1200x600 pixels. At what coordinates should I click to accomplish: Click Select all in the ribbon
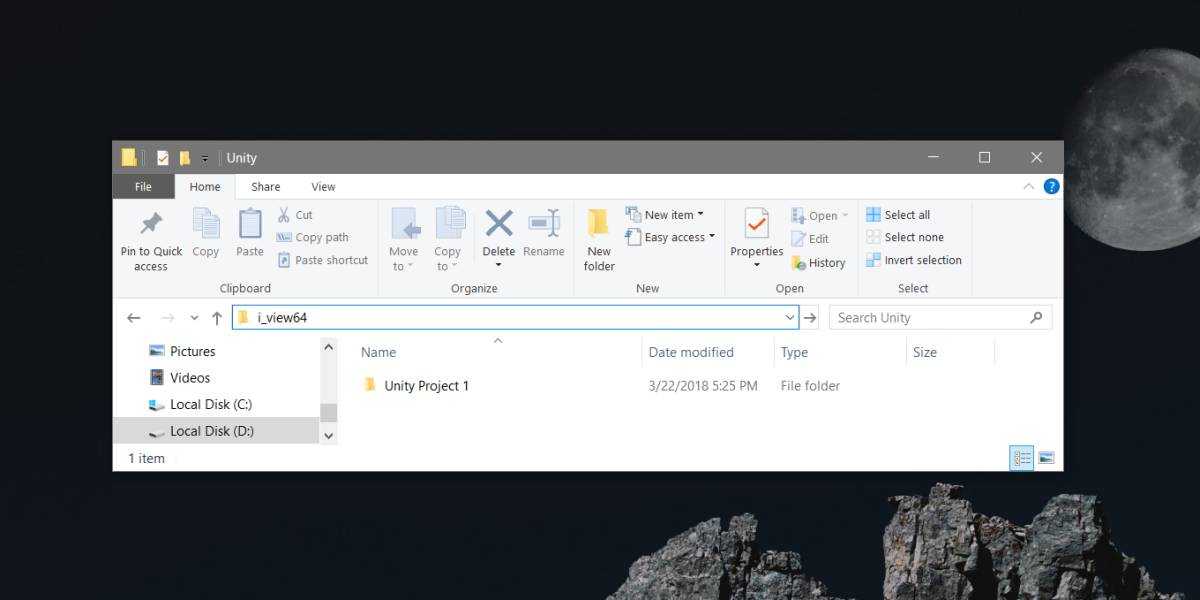pyautogui.click(x=898, y=215)
